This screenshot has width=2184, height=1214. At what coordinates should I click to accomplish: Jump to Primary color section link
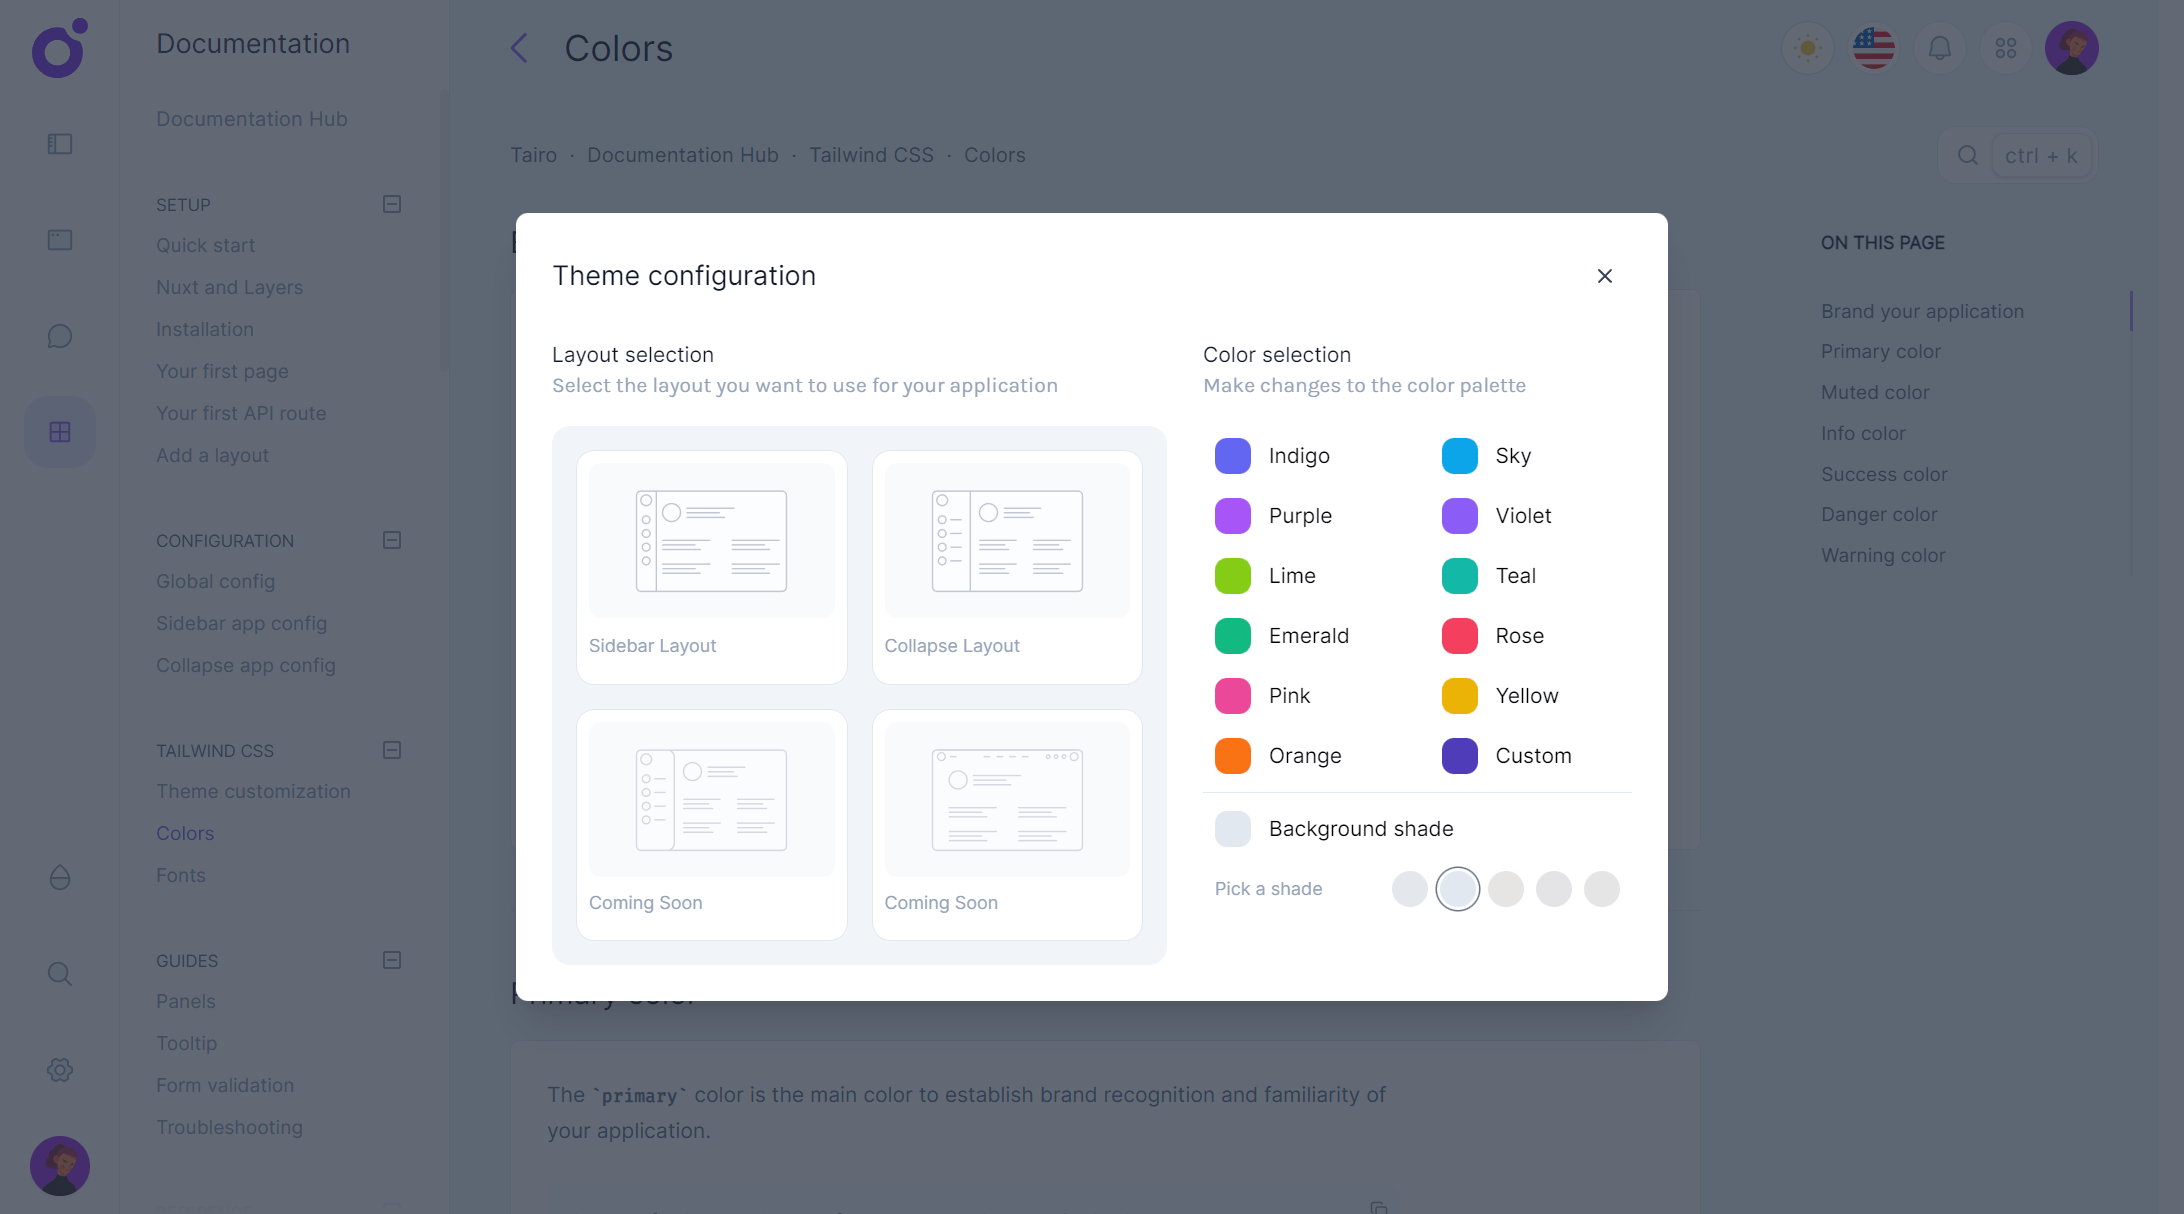[x=1880, y=351]
